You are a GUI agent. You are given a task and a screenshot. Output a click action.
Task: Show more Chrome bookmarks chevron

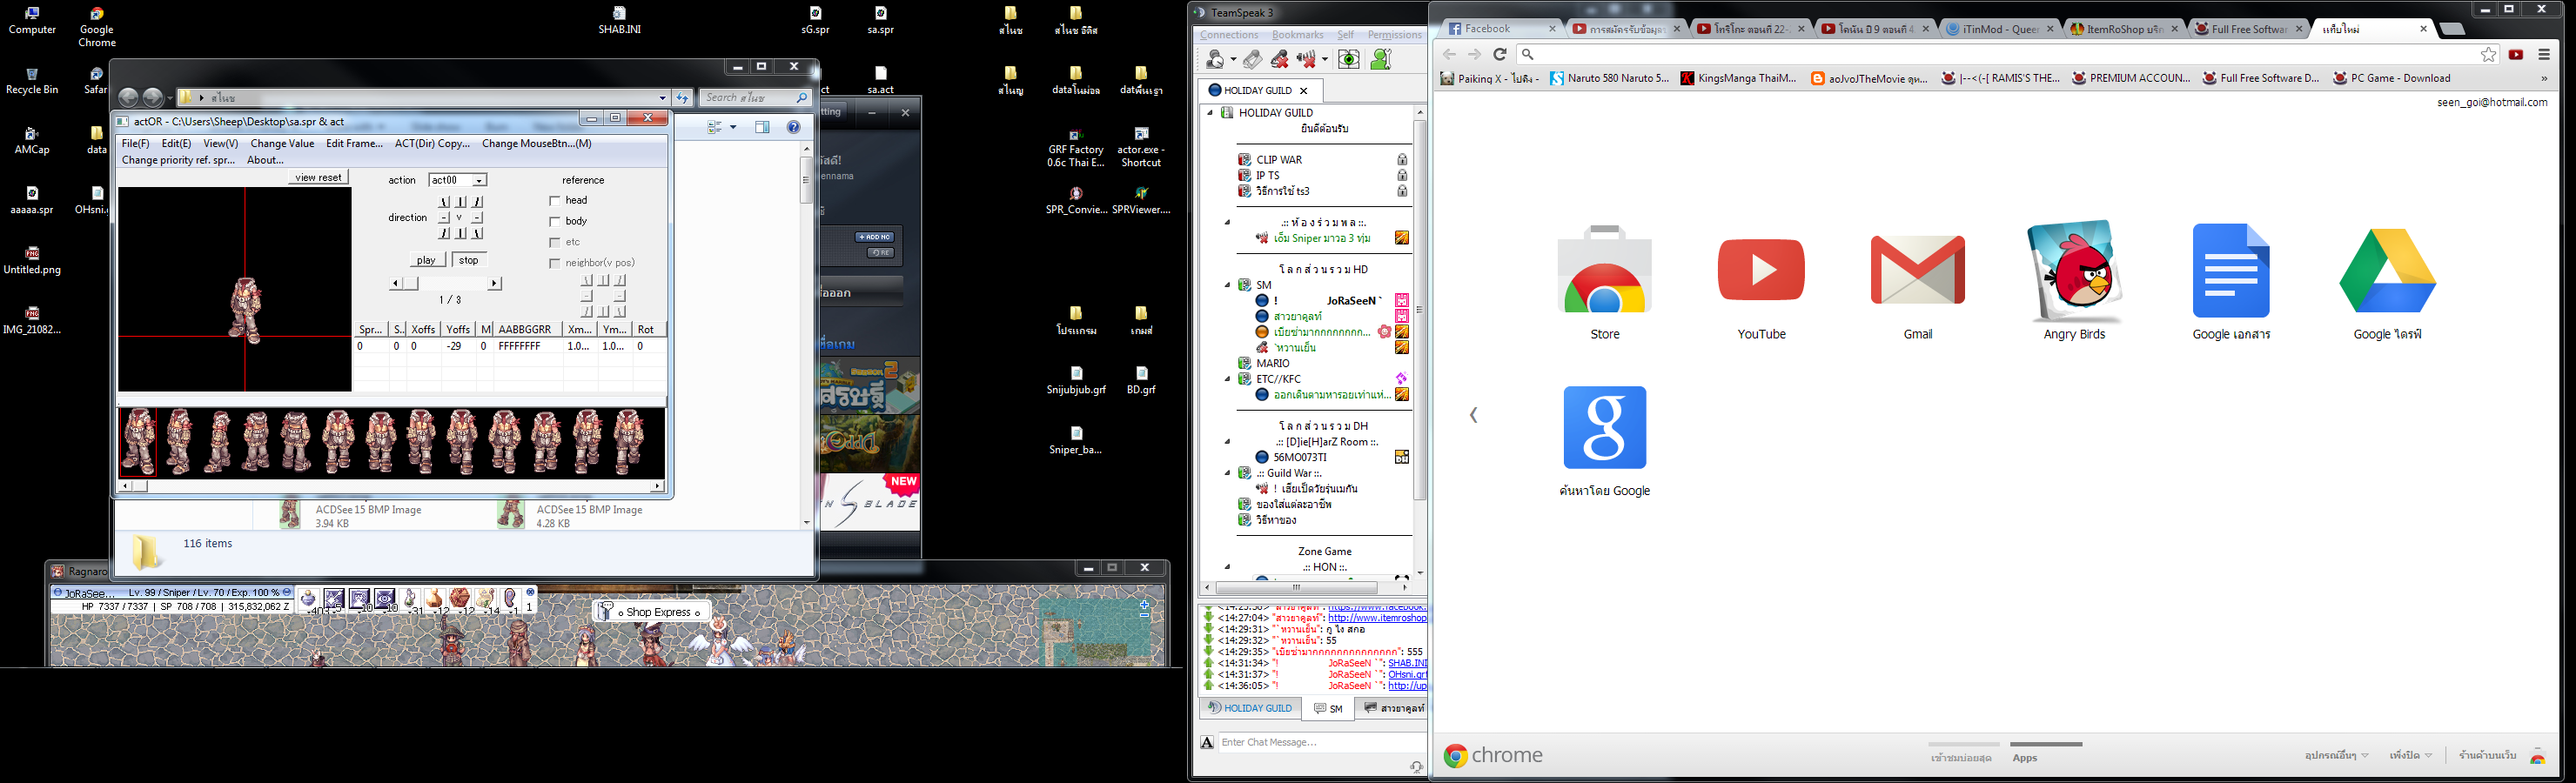pyautogui.click(x=2544, y=78)
